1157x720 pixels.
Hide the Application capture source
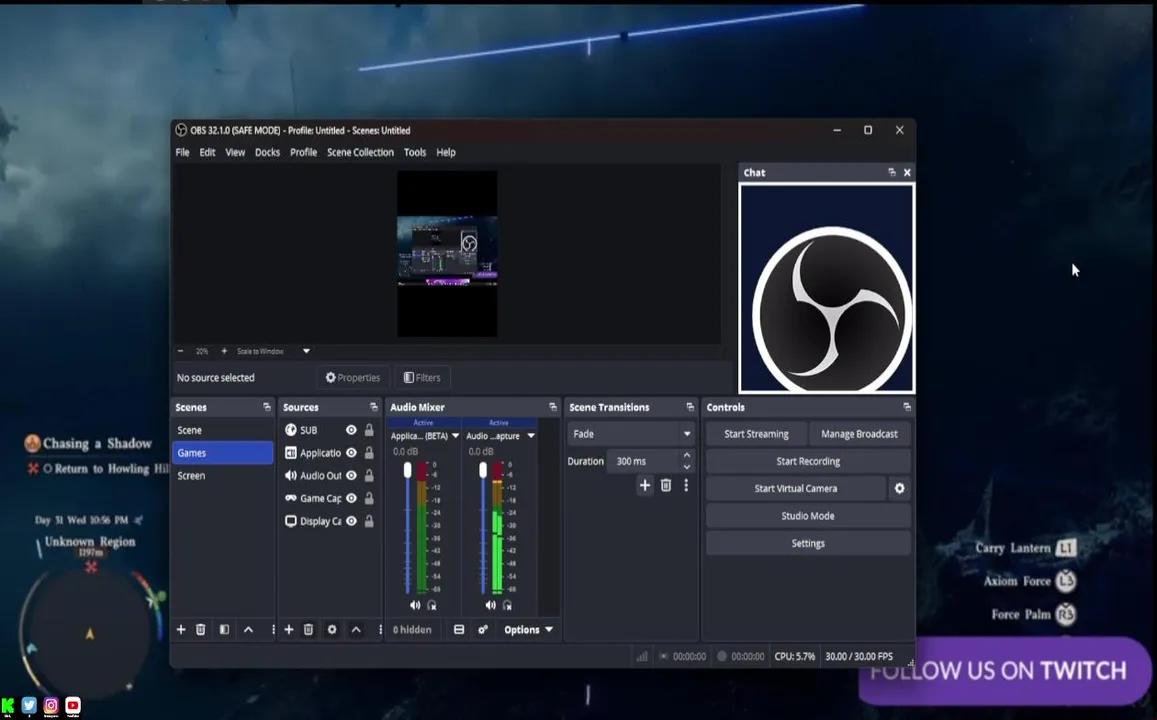(351, 453)
